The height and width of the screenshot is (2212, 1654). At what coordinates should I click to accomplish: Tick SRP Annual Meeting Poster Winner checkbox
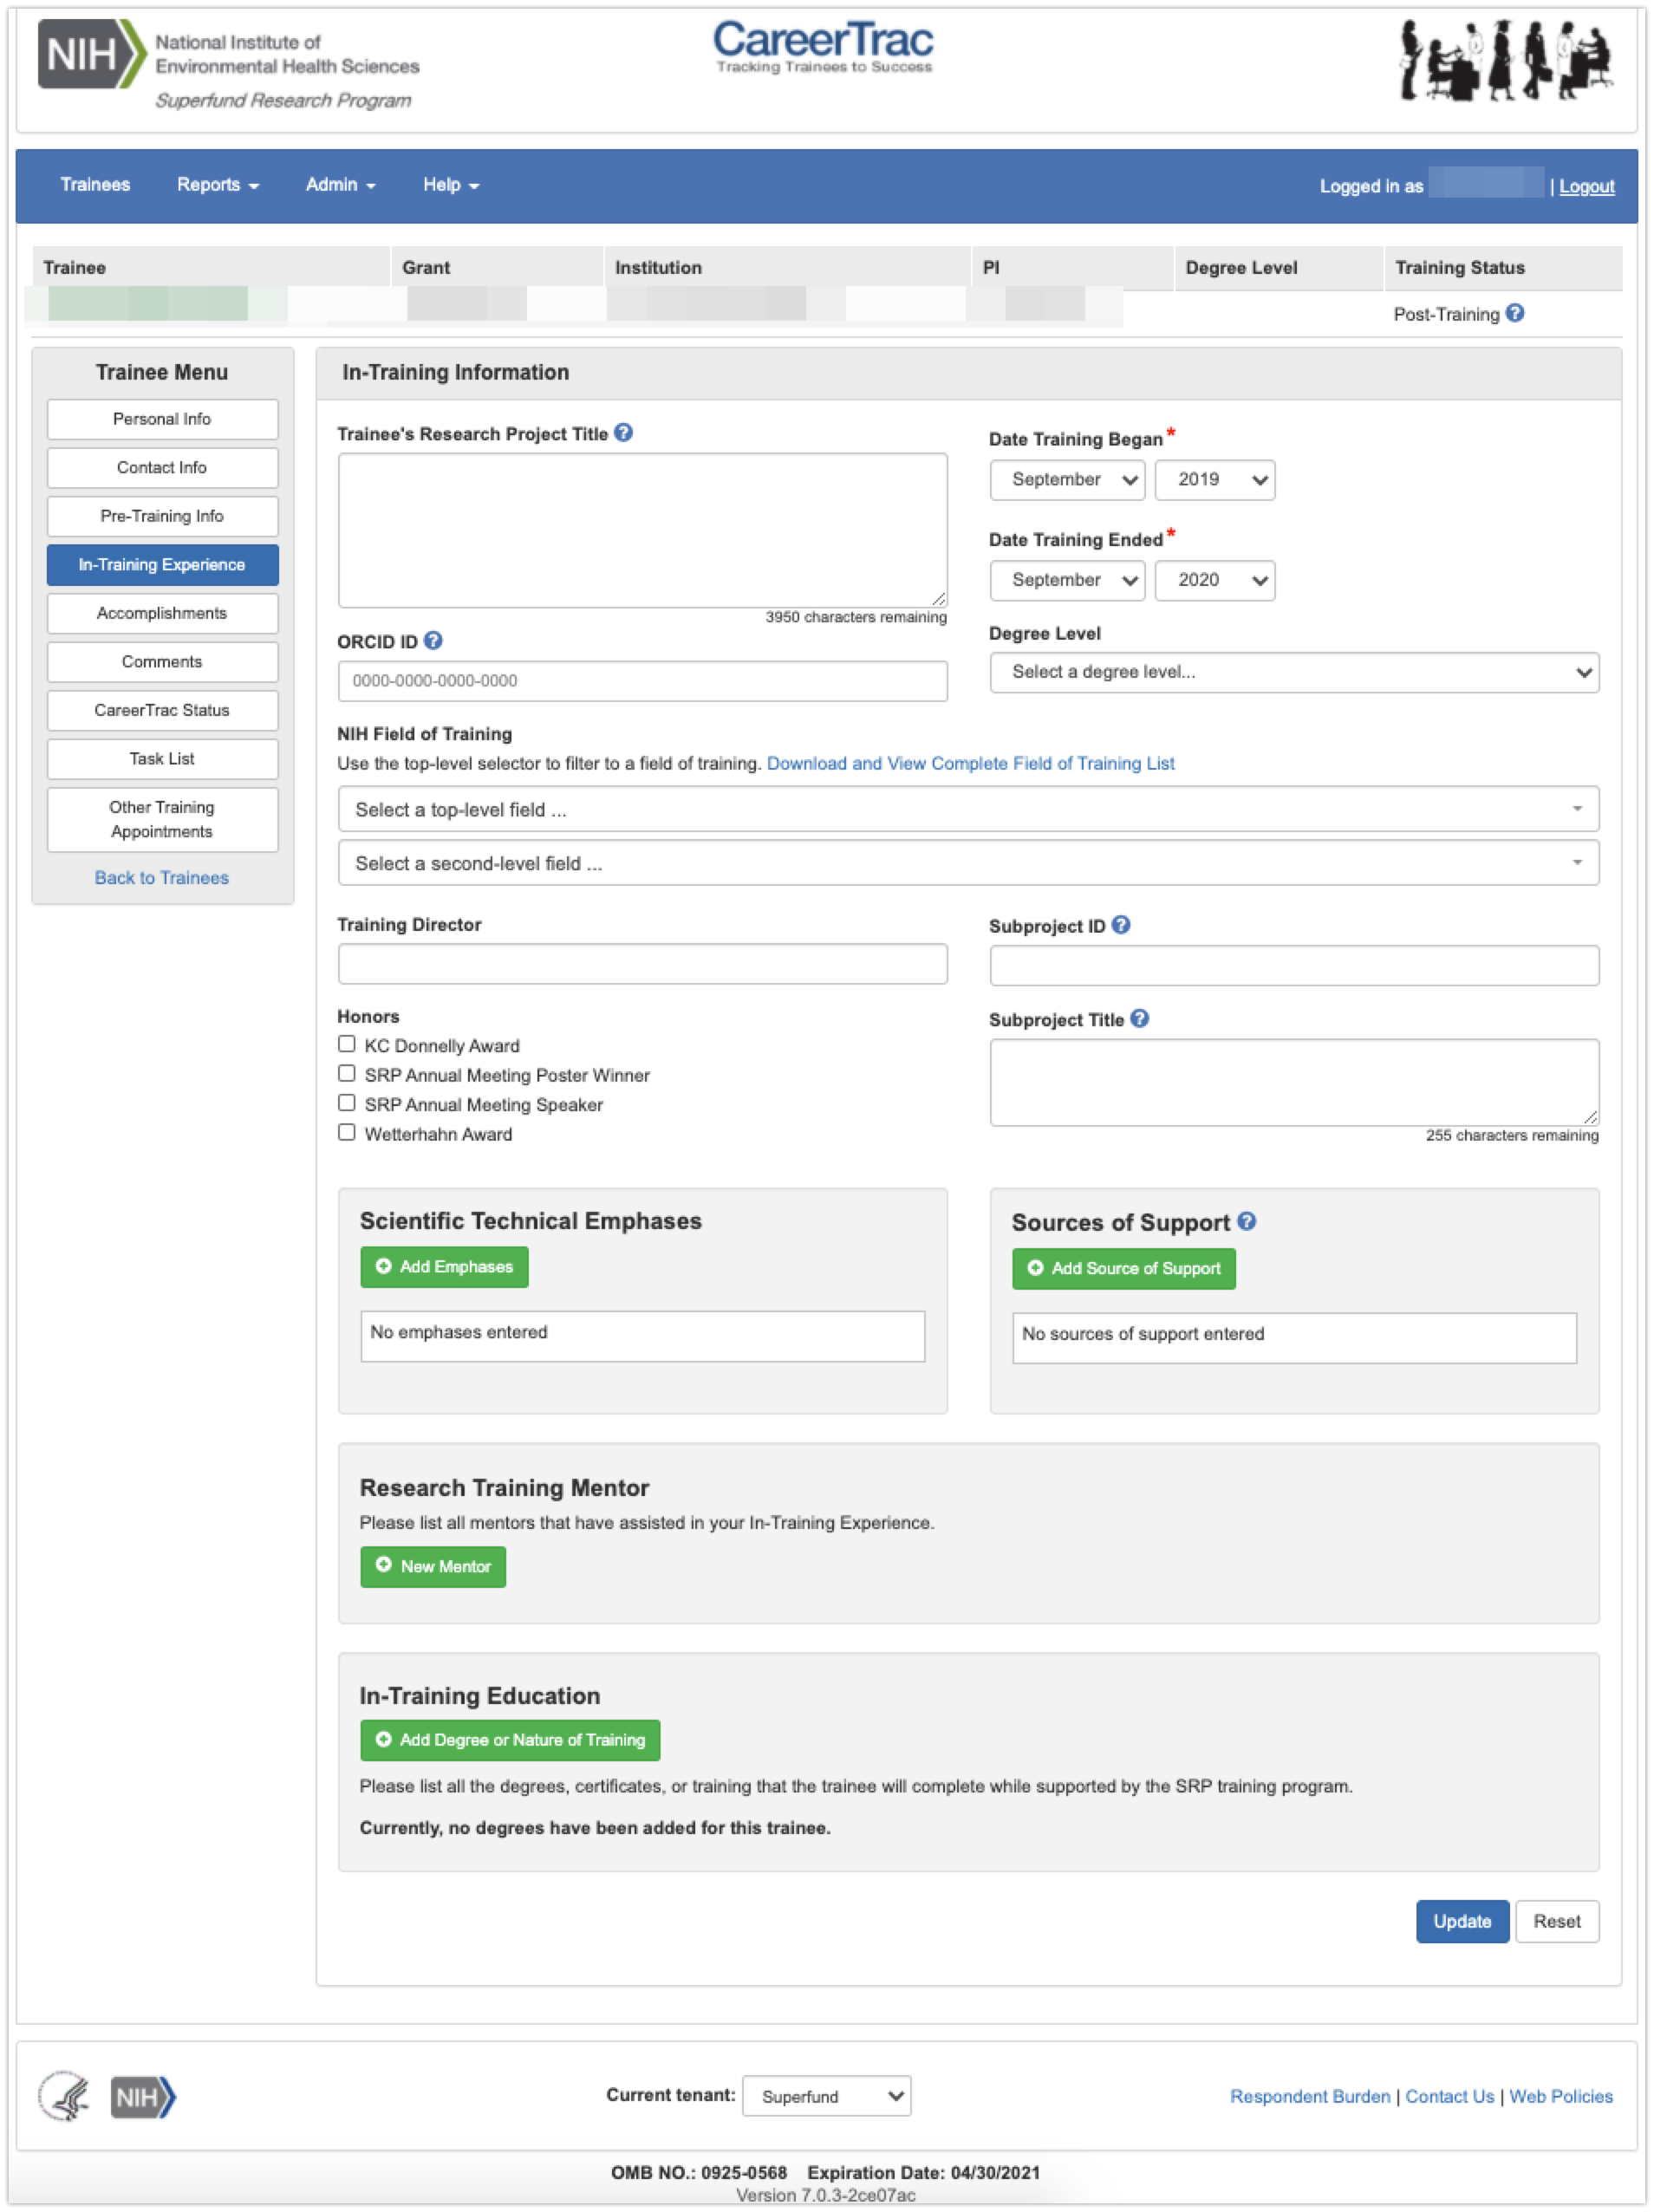pos(347,1074)
